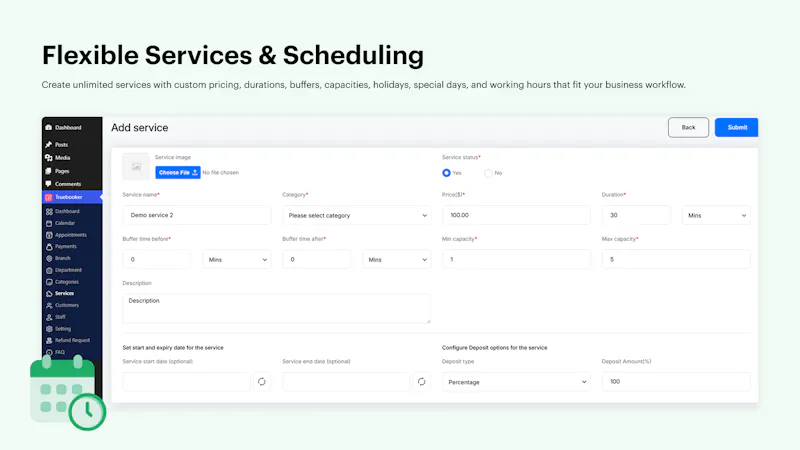Select No for Service status
Viewport: 800px width, 450px height.
point(488,173)
